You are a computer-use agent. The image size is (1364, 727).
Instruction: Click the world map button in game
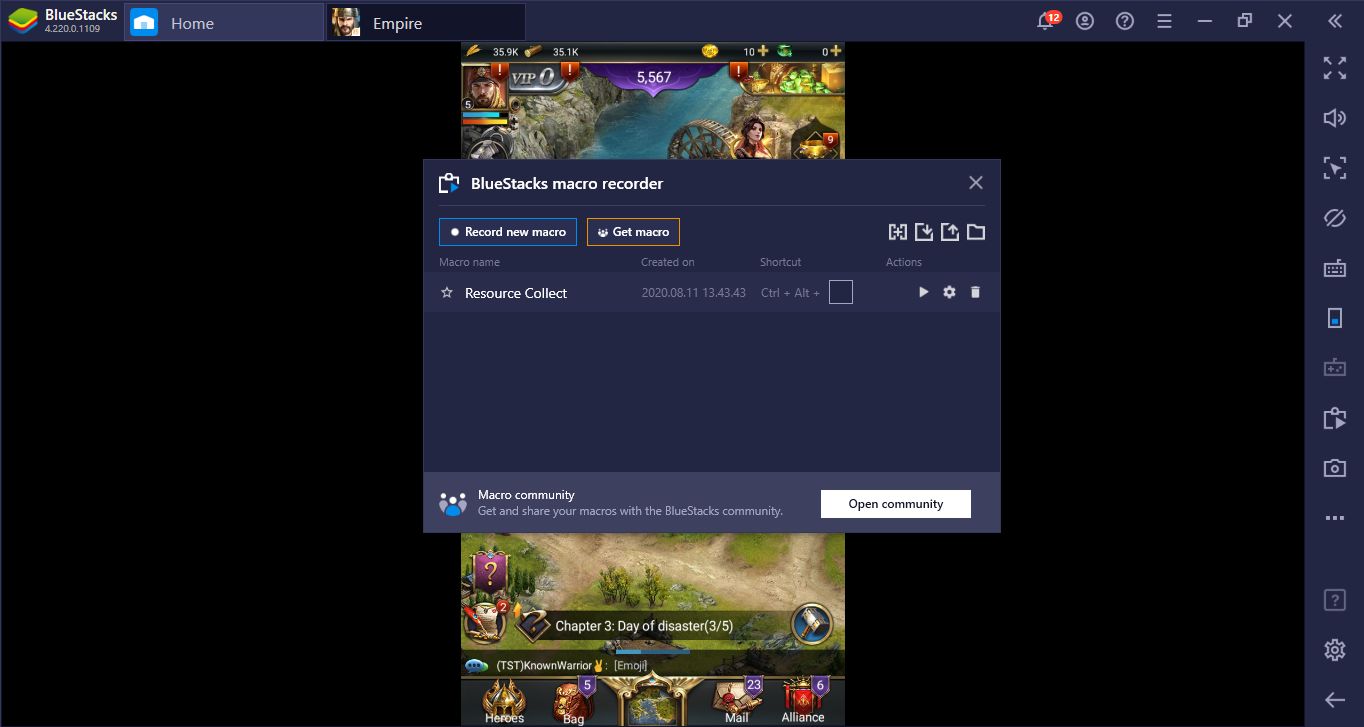point(653,701)
